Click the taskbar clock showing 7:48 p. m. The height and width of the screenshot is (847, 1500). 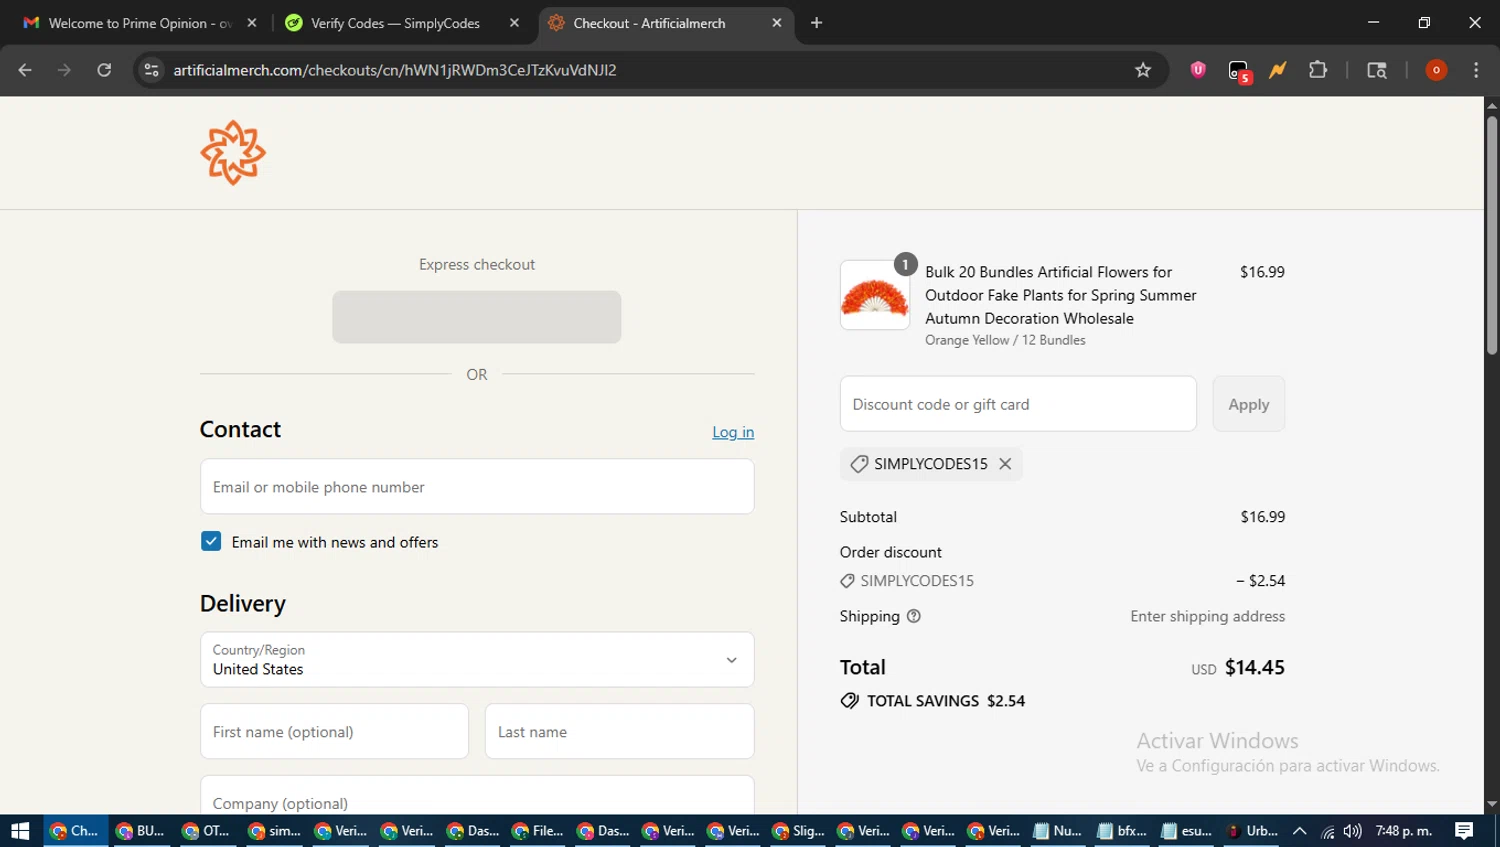click(1404, 831)
